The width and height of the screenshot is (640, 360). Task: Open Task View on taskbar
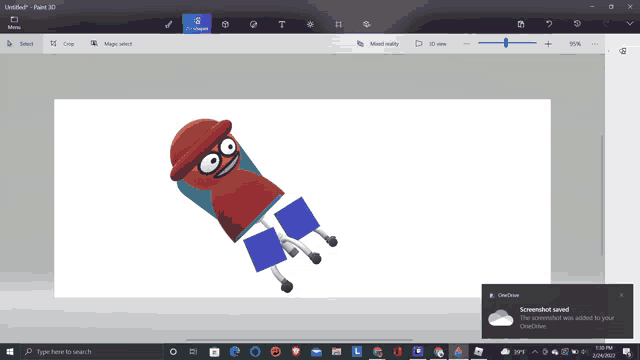(x=193, y=351)
